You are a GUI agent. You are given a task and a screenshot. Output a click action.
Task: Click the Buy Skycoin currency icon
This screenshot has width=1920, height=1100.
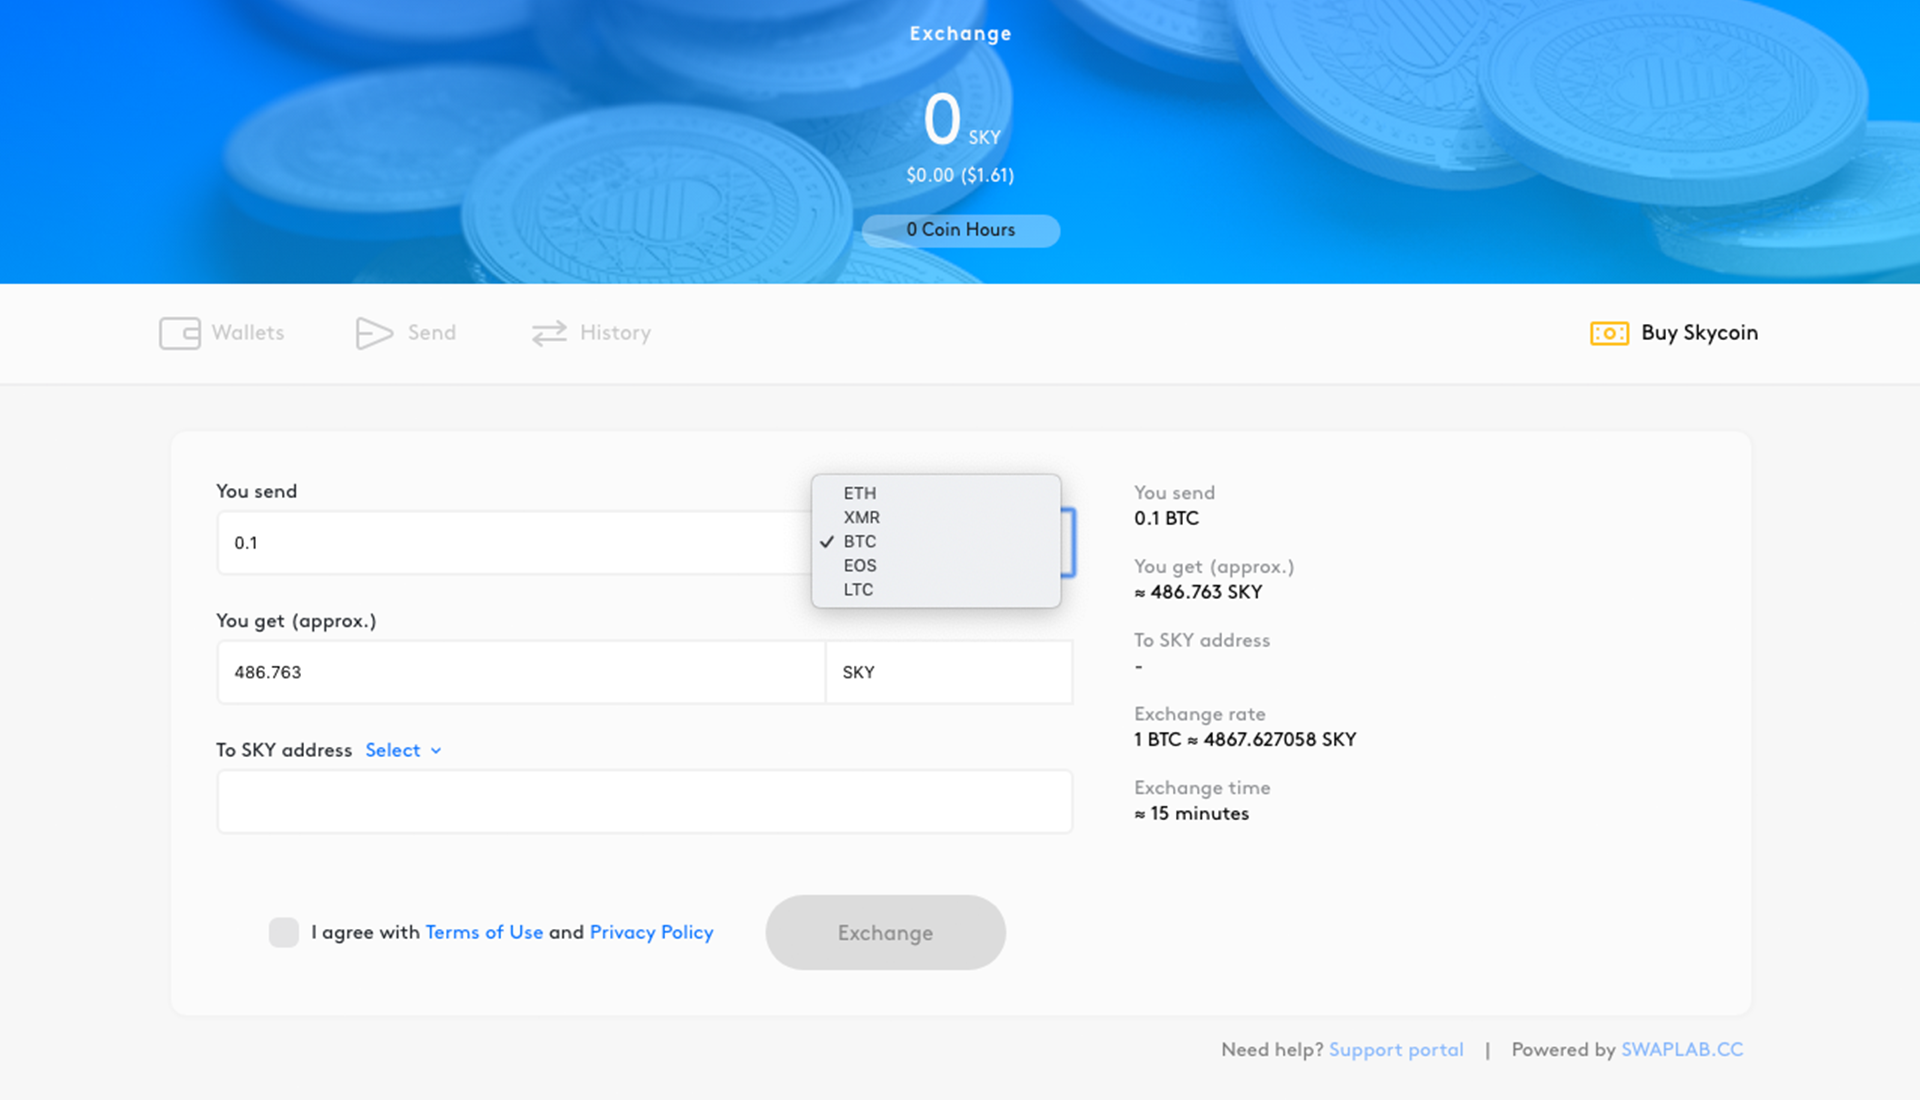1609,332
